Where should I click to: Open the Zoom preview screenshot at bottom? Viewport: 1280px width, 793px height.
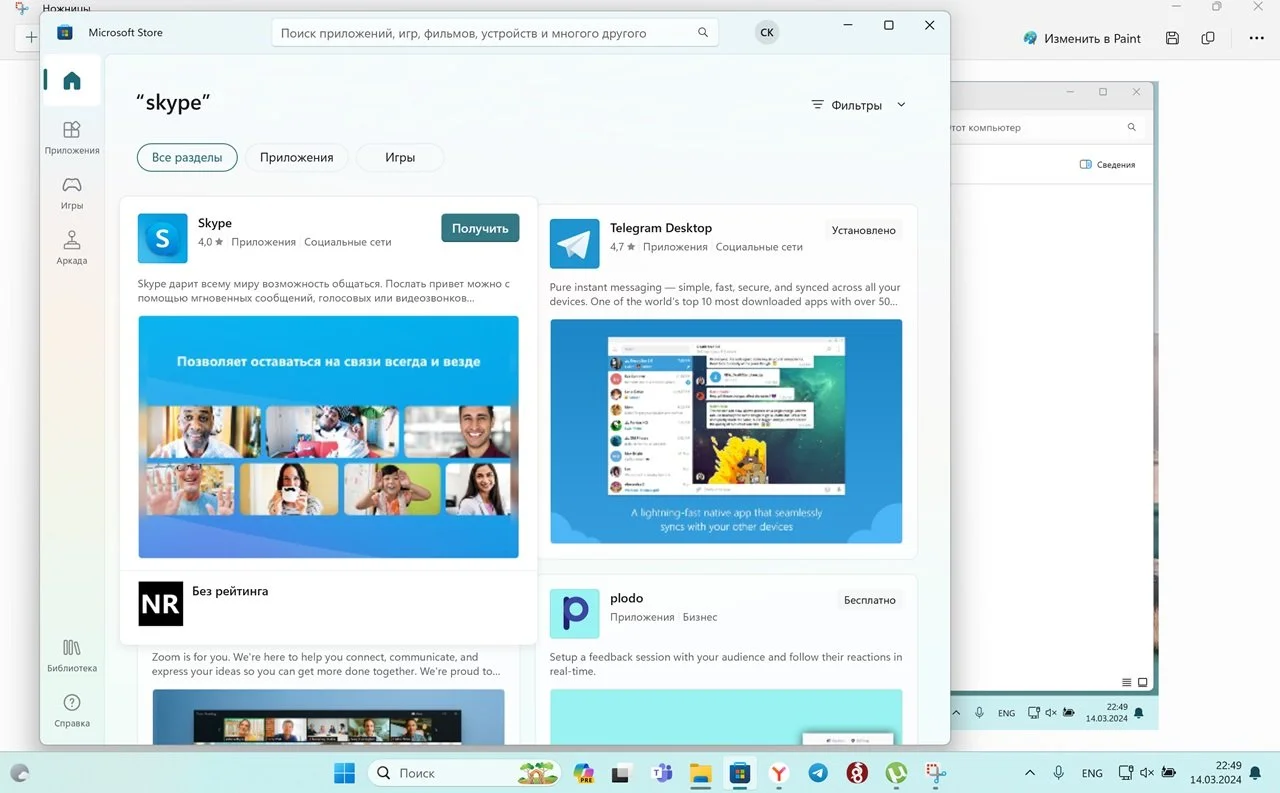(x=328, y=716)
